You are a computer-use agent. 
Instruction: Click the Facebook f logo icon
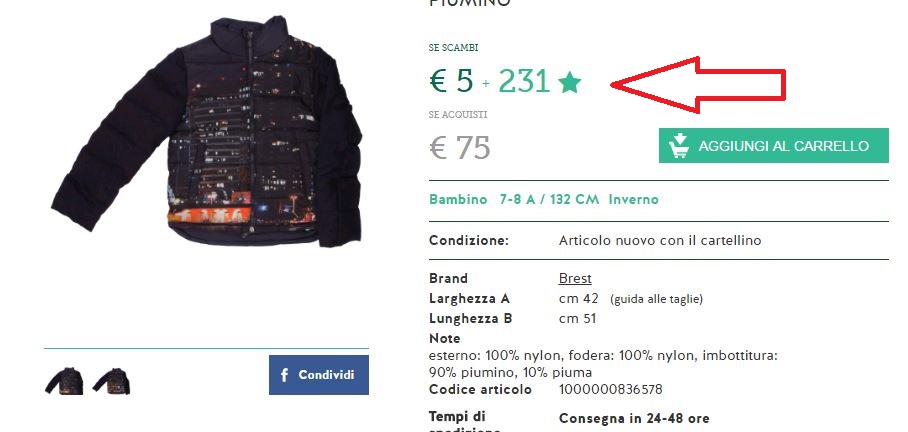tap(284, 375)
